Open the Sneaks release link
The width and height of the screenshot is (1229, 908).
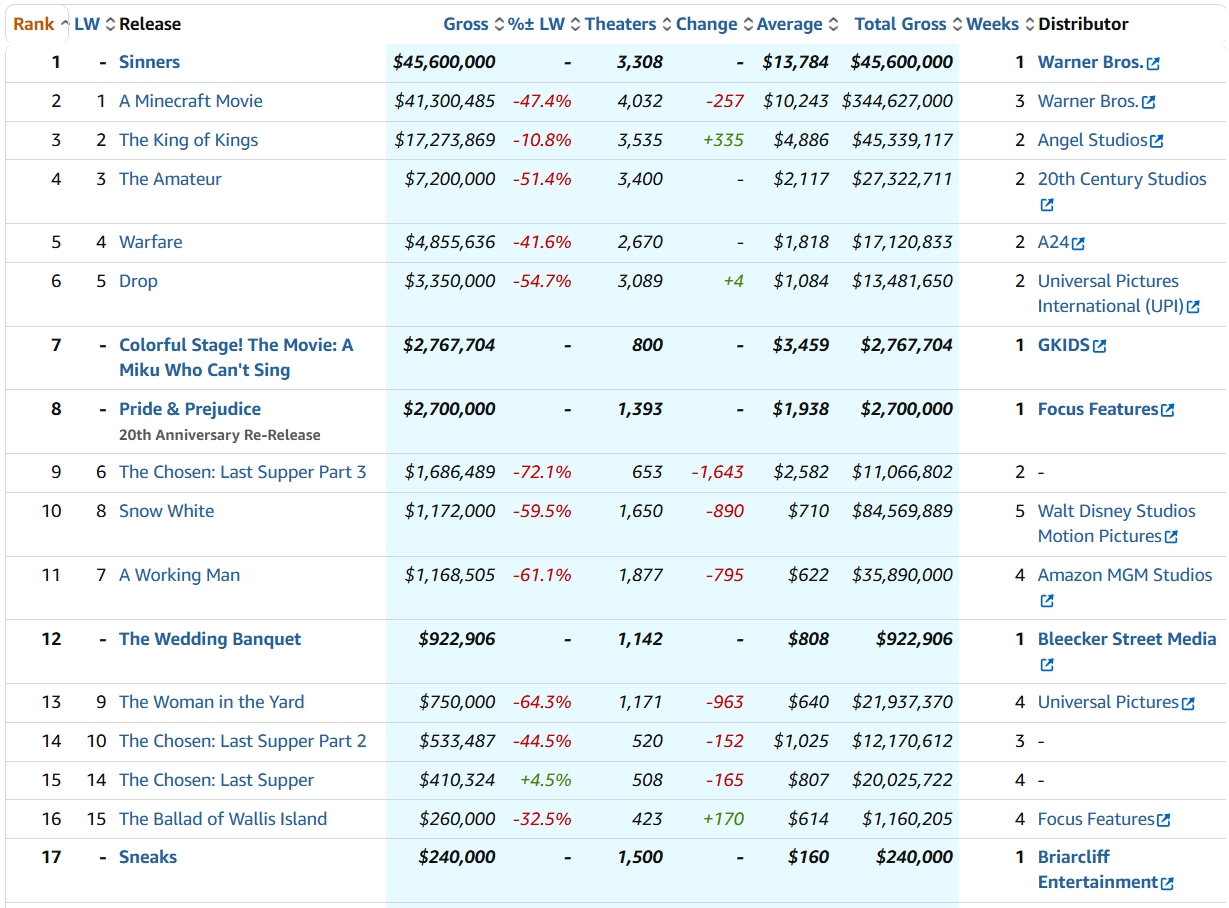tap(148, 857)
